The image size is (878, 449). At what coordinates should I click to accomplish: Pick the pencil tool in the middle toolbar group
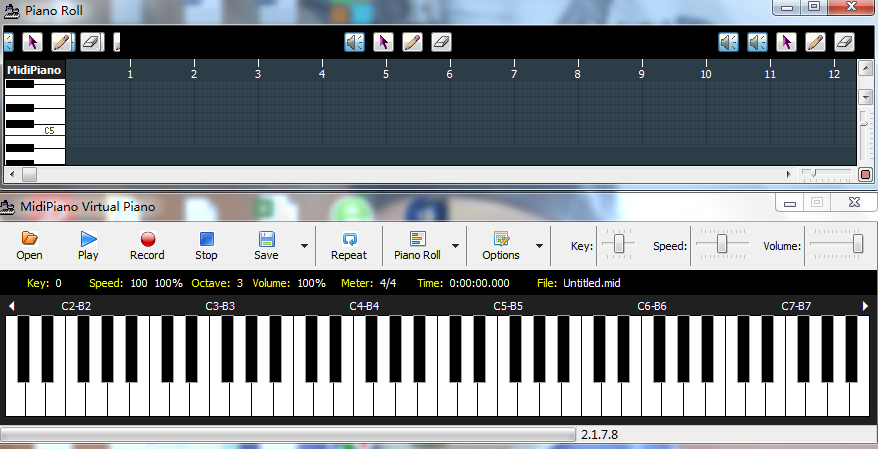click(412, 42)
